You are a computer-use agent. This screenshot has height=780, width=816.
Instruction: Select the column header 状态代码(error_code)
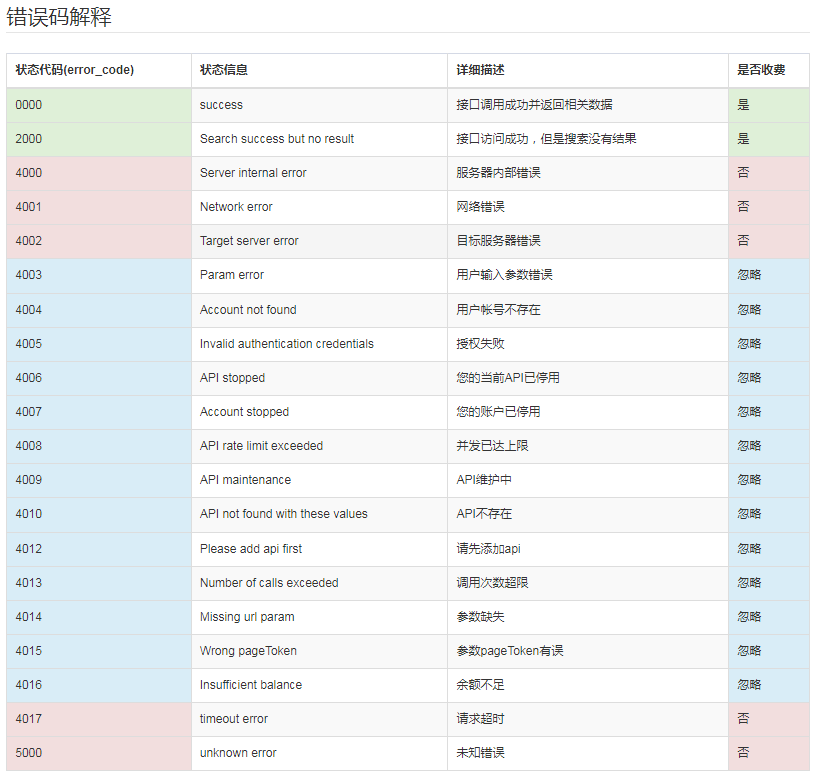(x=74, y=70)
